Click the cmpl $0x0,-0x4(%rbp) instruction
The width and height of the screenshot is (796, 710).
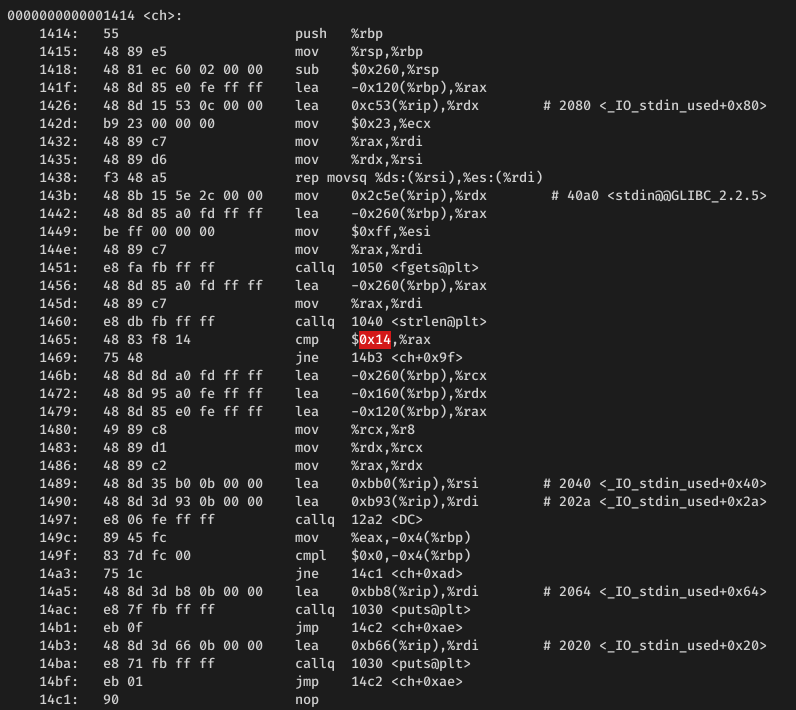383,556
